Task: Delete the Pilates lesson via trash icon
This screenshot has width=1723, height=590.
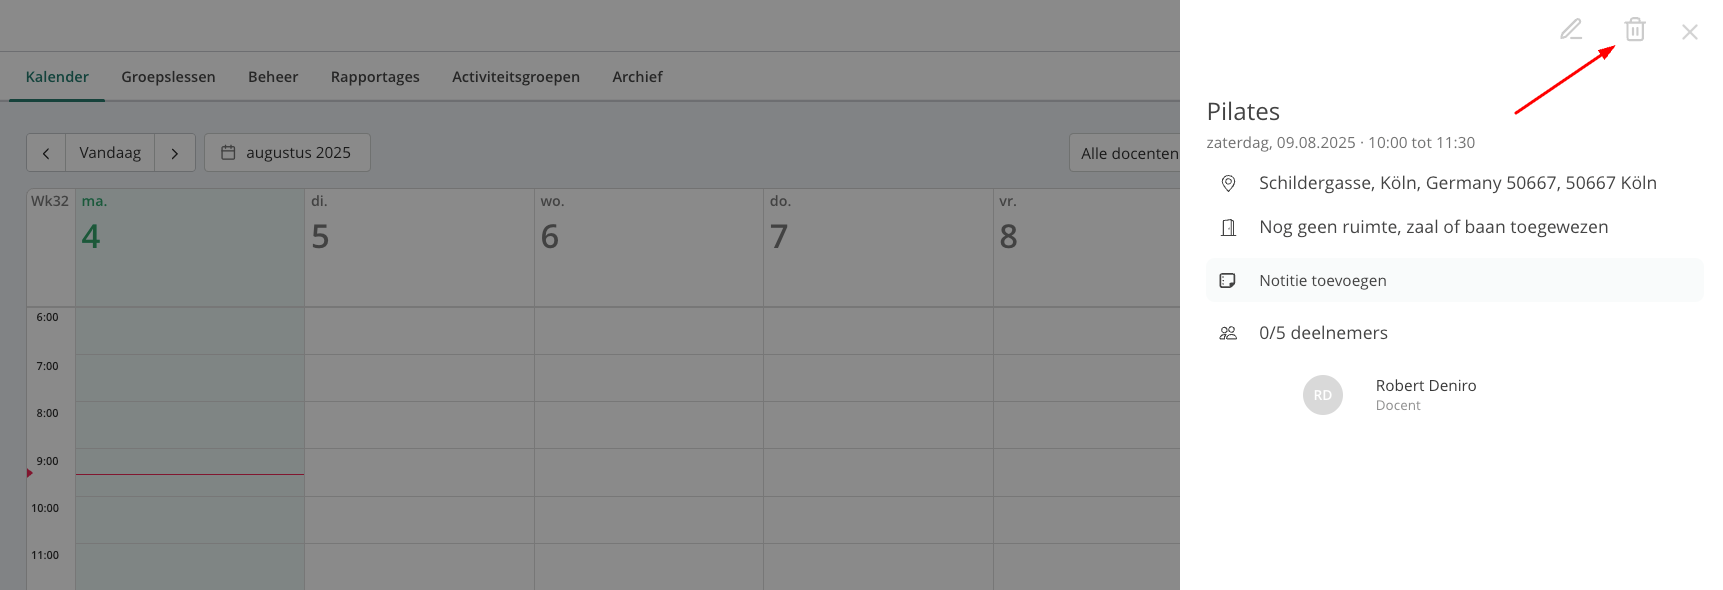Action: point(1635,30)
